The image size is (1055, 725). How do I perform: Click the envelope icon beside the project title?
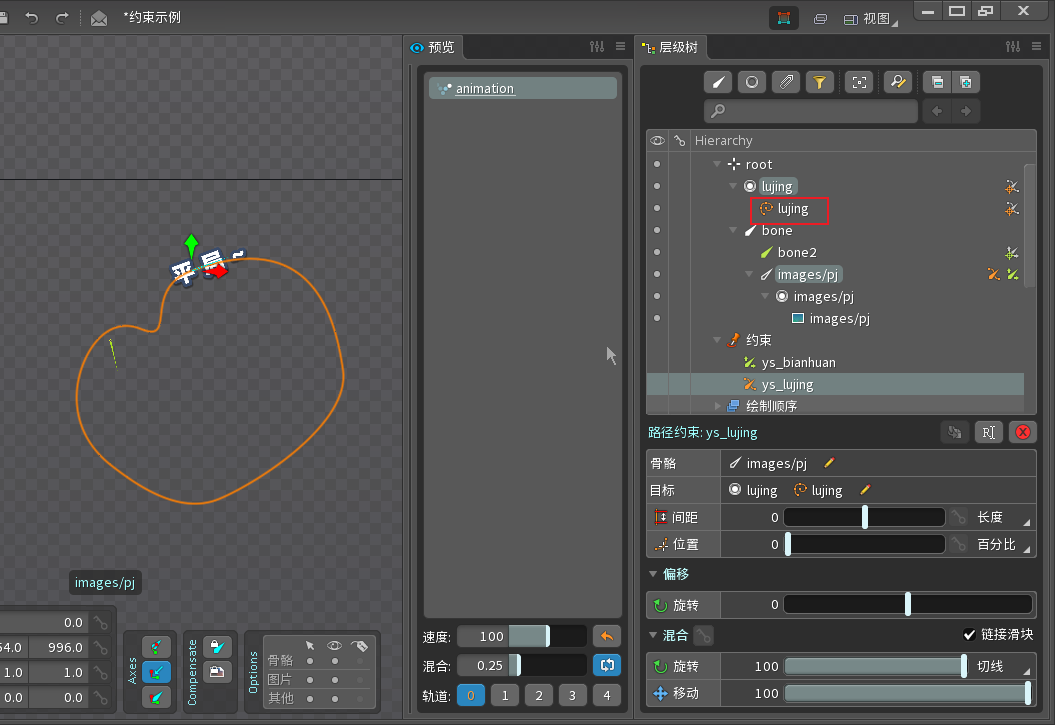[x=99, y=18]
